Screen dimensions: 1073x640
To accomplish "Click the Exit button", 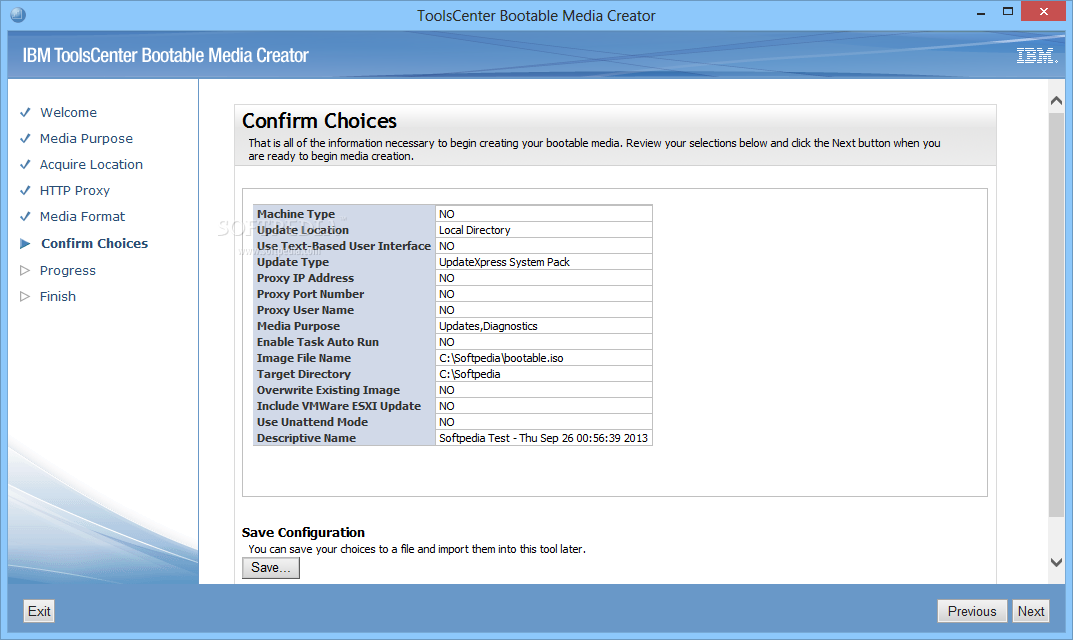I will pyautogui.click(x=39, y=611).
